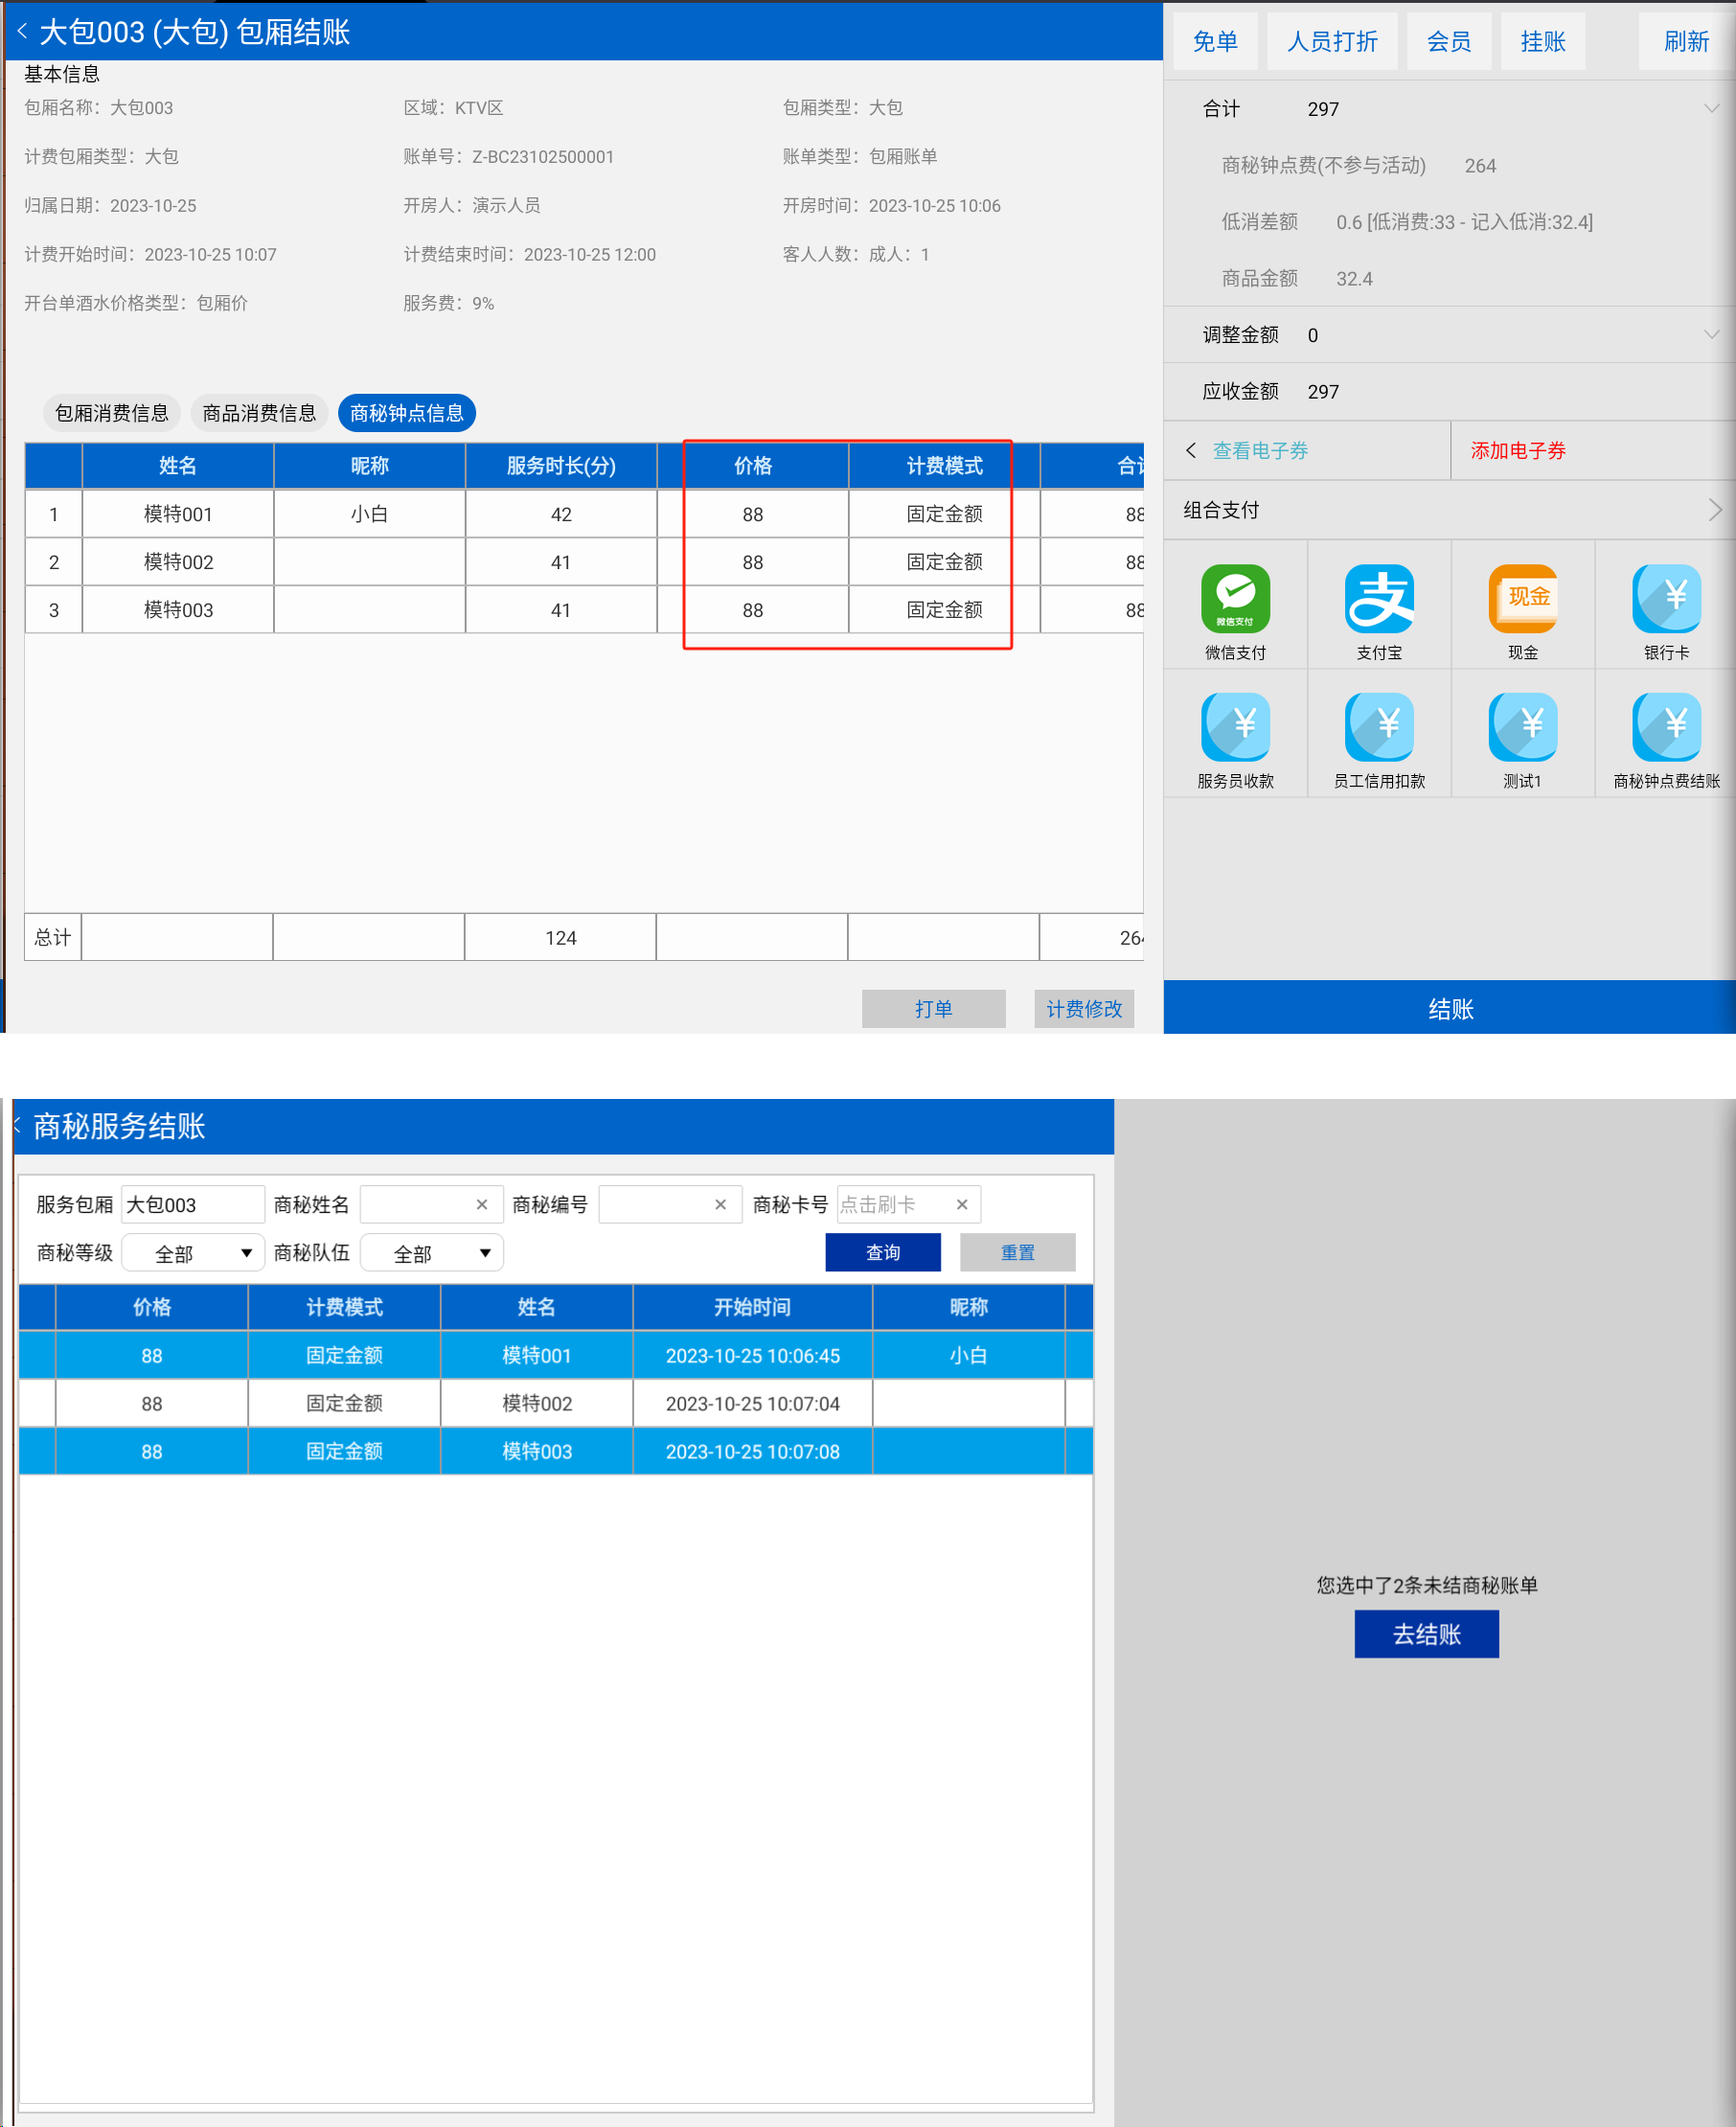The image size is (1736, 2127).
Task: Choose 员工信用扣款 payment icon
Action: click(1379, 727)
